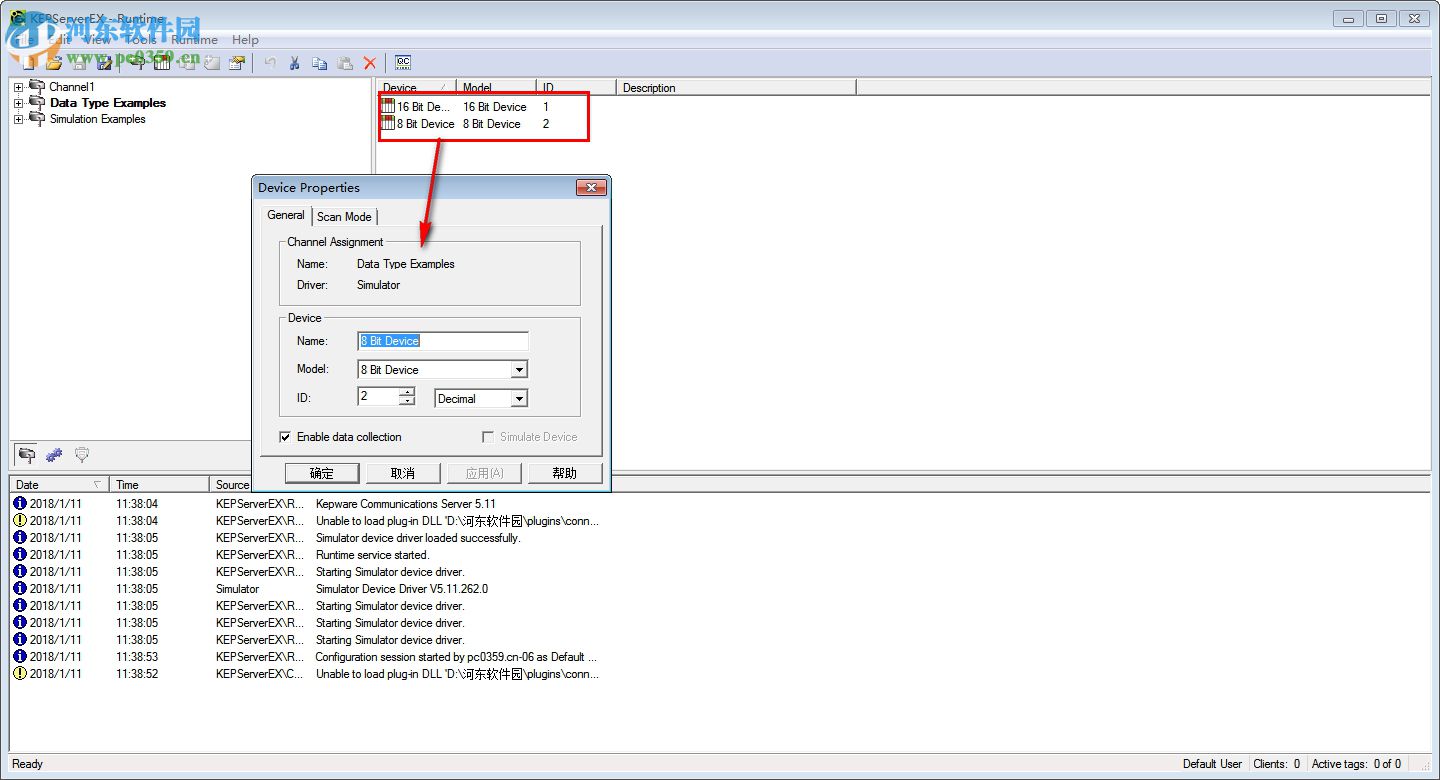The image size is (1440, 780).
Task: Click the 帮助 help button
Action: coord(565,473)
